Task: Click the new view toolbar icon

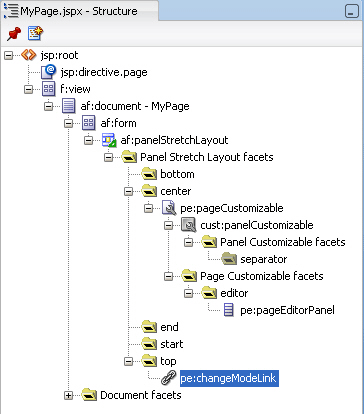Action: (x=35, y=33)
